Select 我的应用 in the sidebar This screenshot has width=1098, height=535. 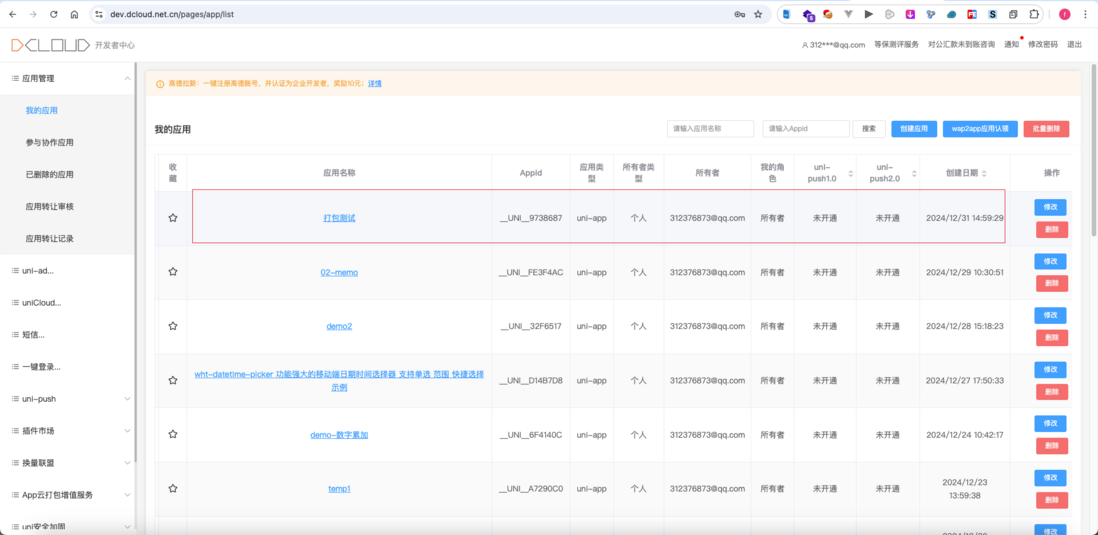tap(41, 111)
